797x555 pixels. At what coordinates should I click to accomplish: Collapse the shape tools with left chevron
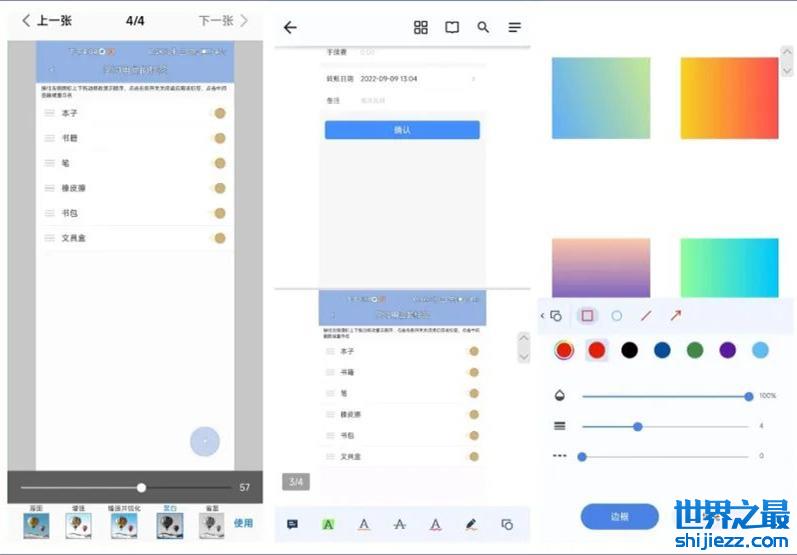tap(543, 316)
